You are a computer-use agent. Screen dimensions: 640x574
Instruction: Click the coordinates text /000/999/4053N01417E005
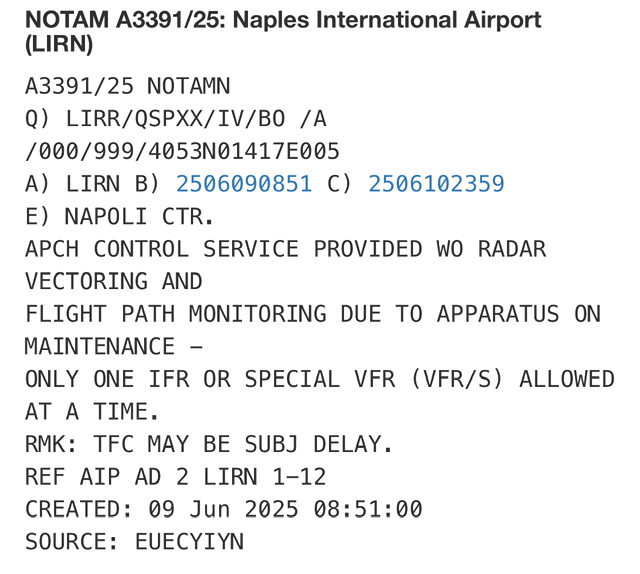pos(182,152)
